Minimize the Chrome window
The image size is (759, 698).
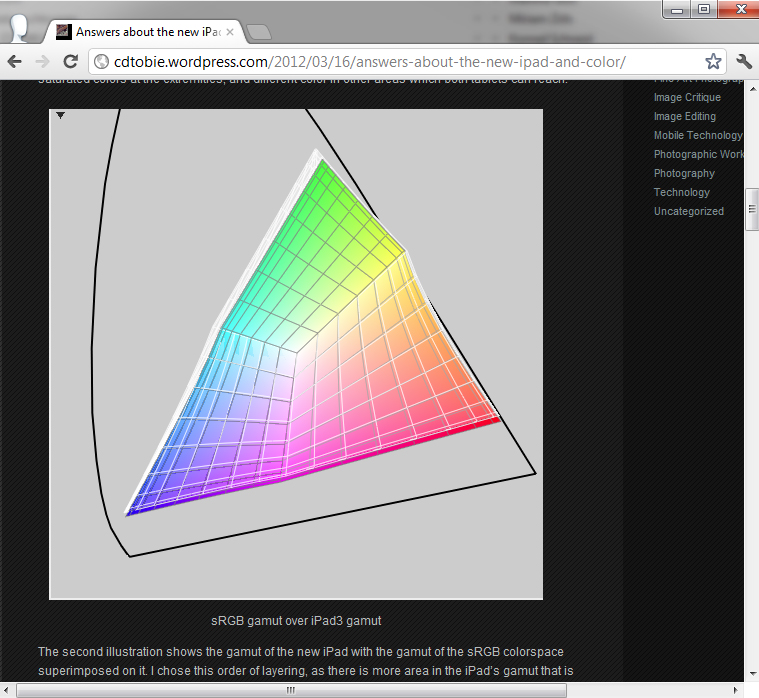[x=677, y=10]
